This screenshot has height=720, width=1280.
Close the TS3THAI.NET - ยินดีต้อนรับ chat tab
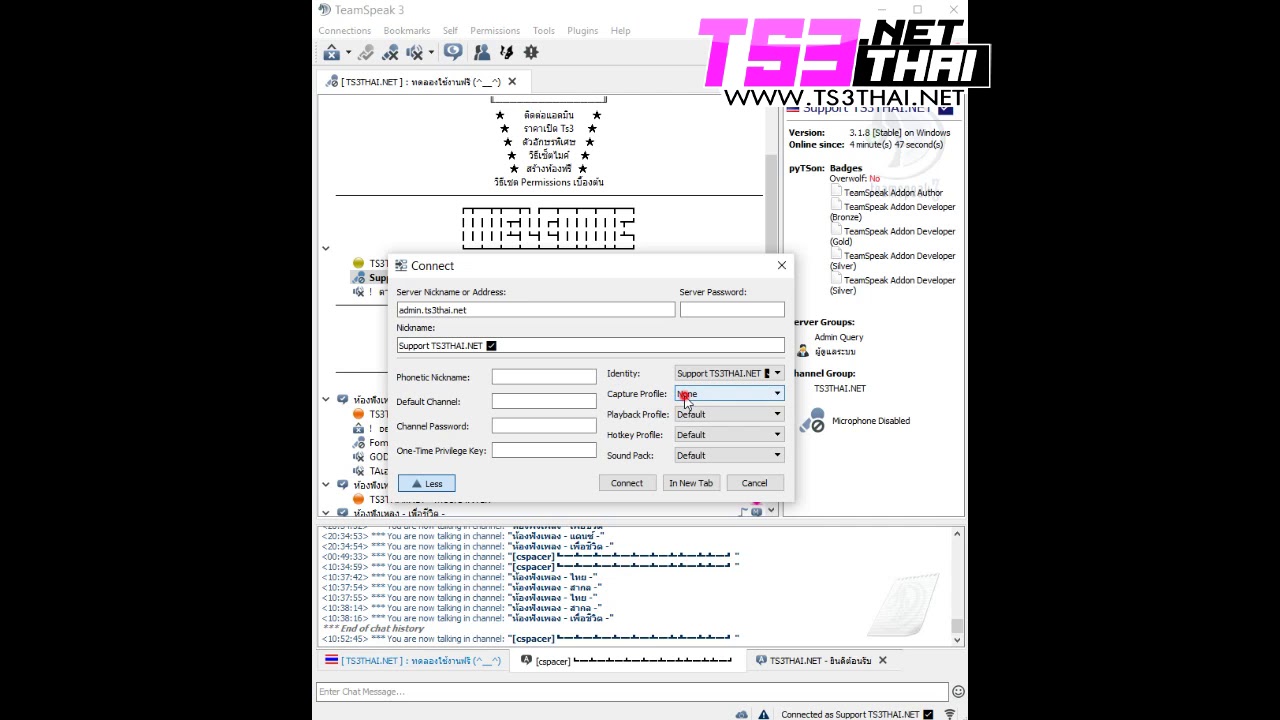coord(882,660)
